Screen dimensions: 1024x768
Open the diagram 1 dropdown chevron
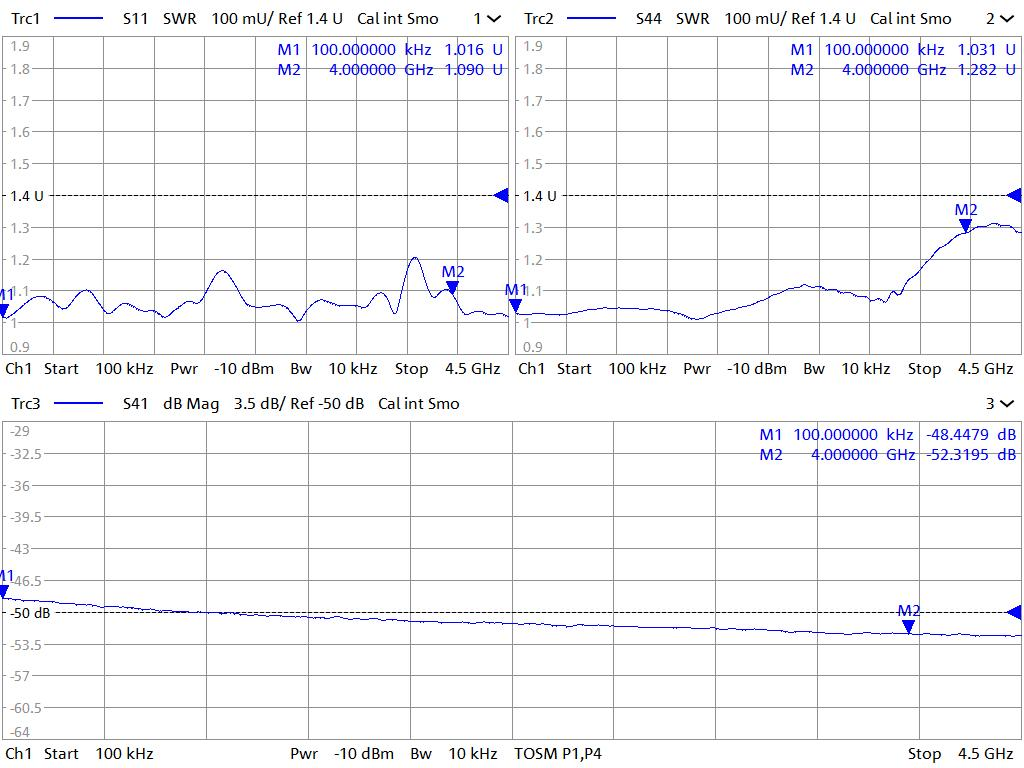click(494, 19)
